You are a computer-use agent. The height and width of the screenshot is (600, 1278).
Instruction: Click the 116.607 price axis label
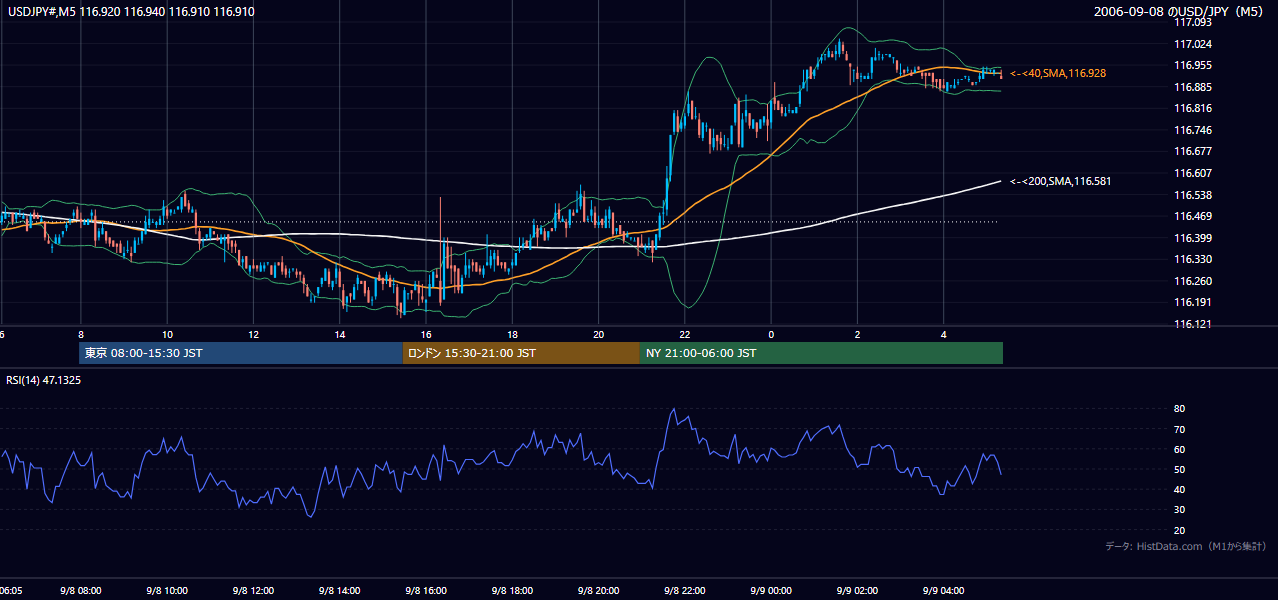pyautogui.click(x=1194, y=173)
